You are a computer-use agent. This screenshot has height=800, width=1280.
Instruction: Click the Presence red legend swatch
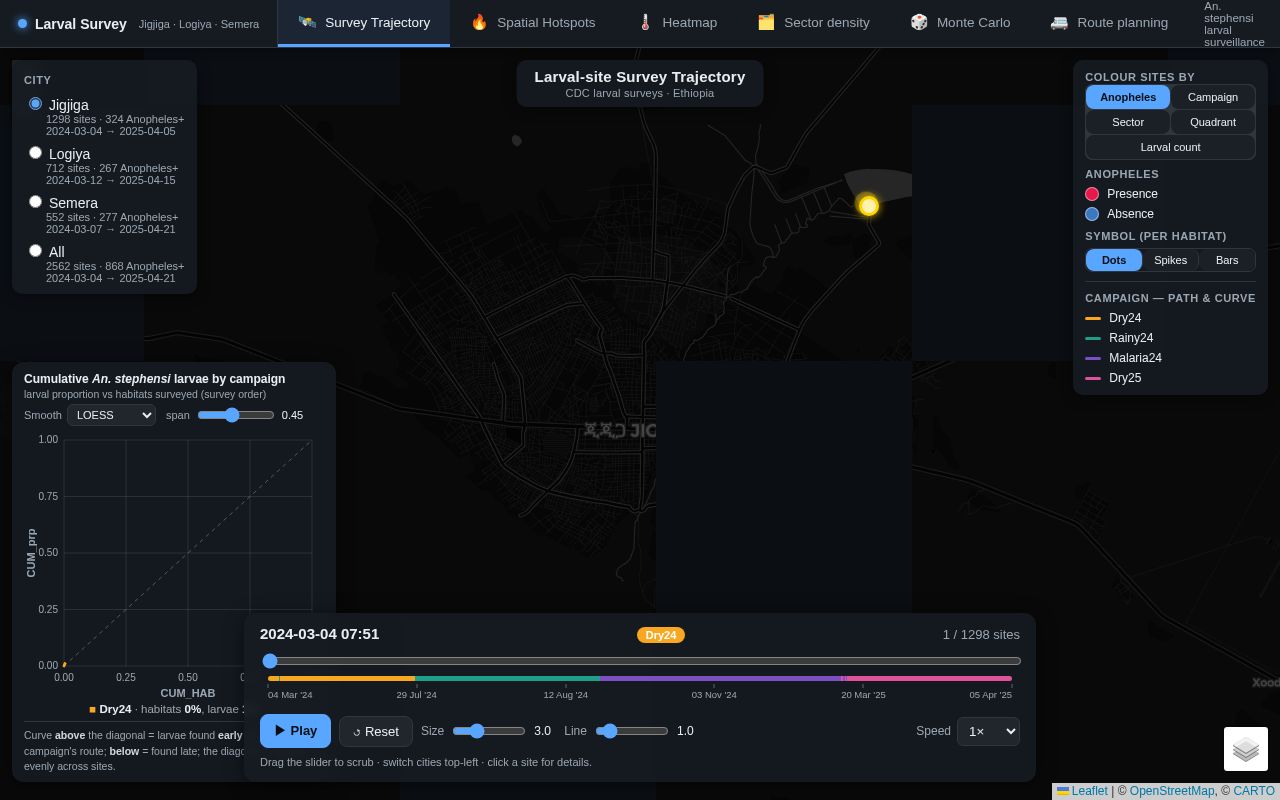[1092, 194]
